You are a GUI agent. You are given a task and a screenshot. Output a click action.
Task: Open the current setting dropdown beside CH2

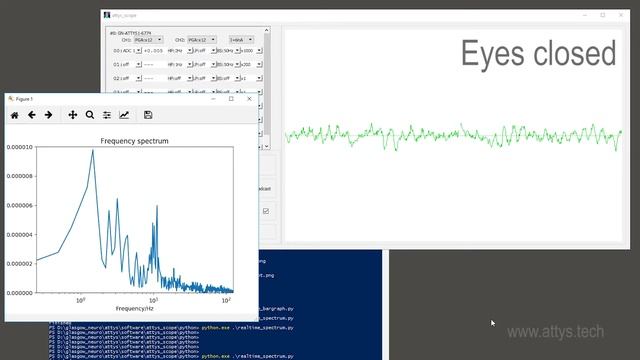point(241,40)
